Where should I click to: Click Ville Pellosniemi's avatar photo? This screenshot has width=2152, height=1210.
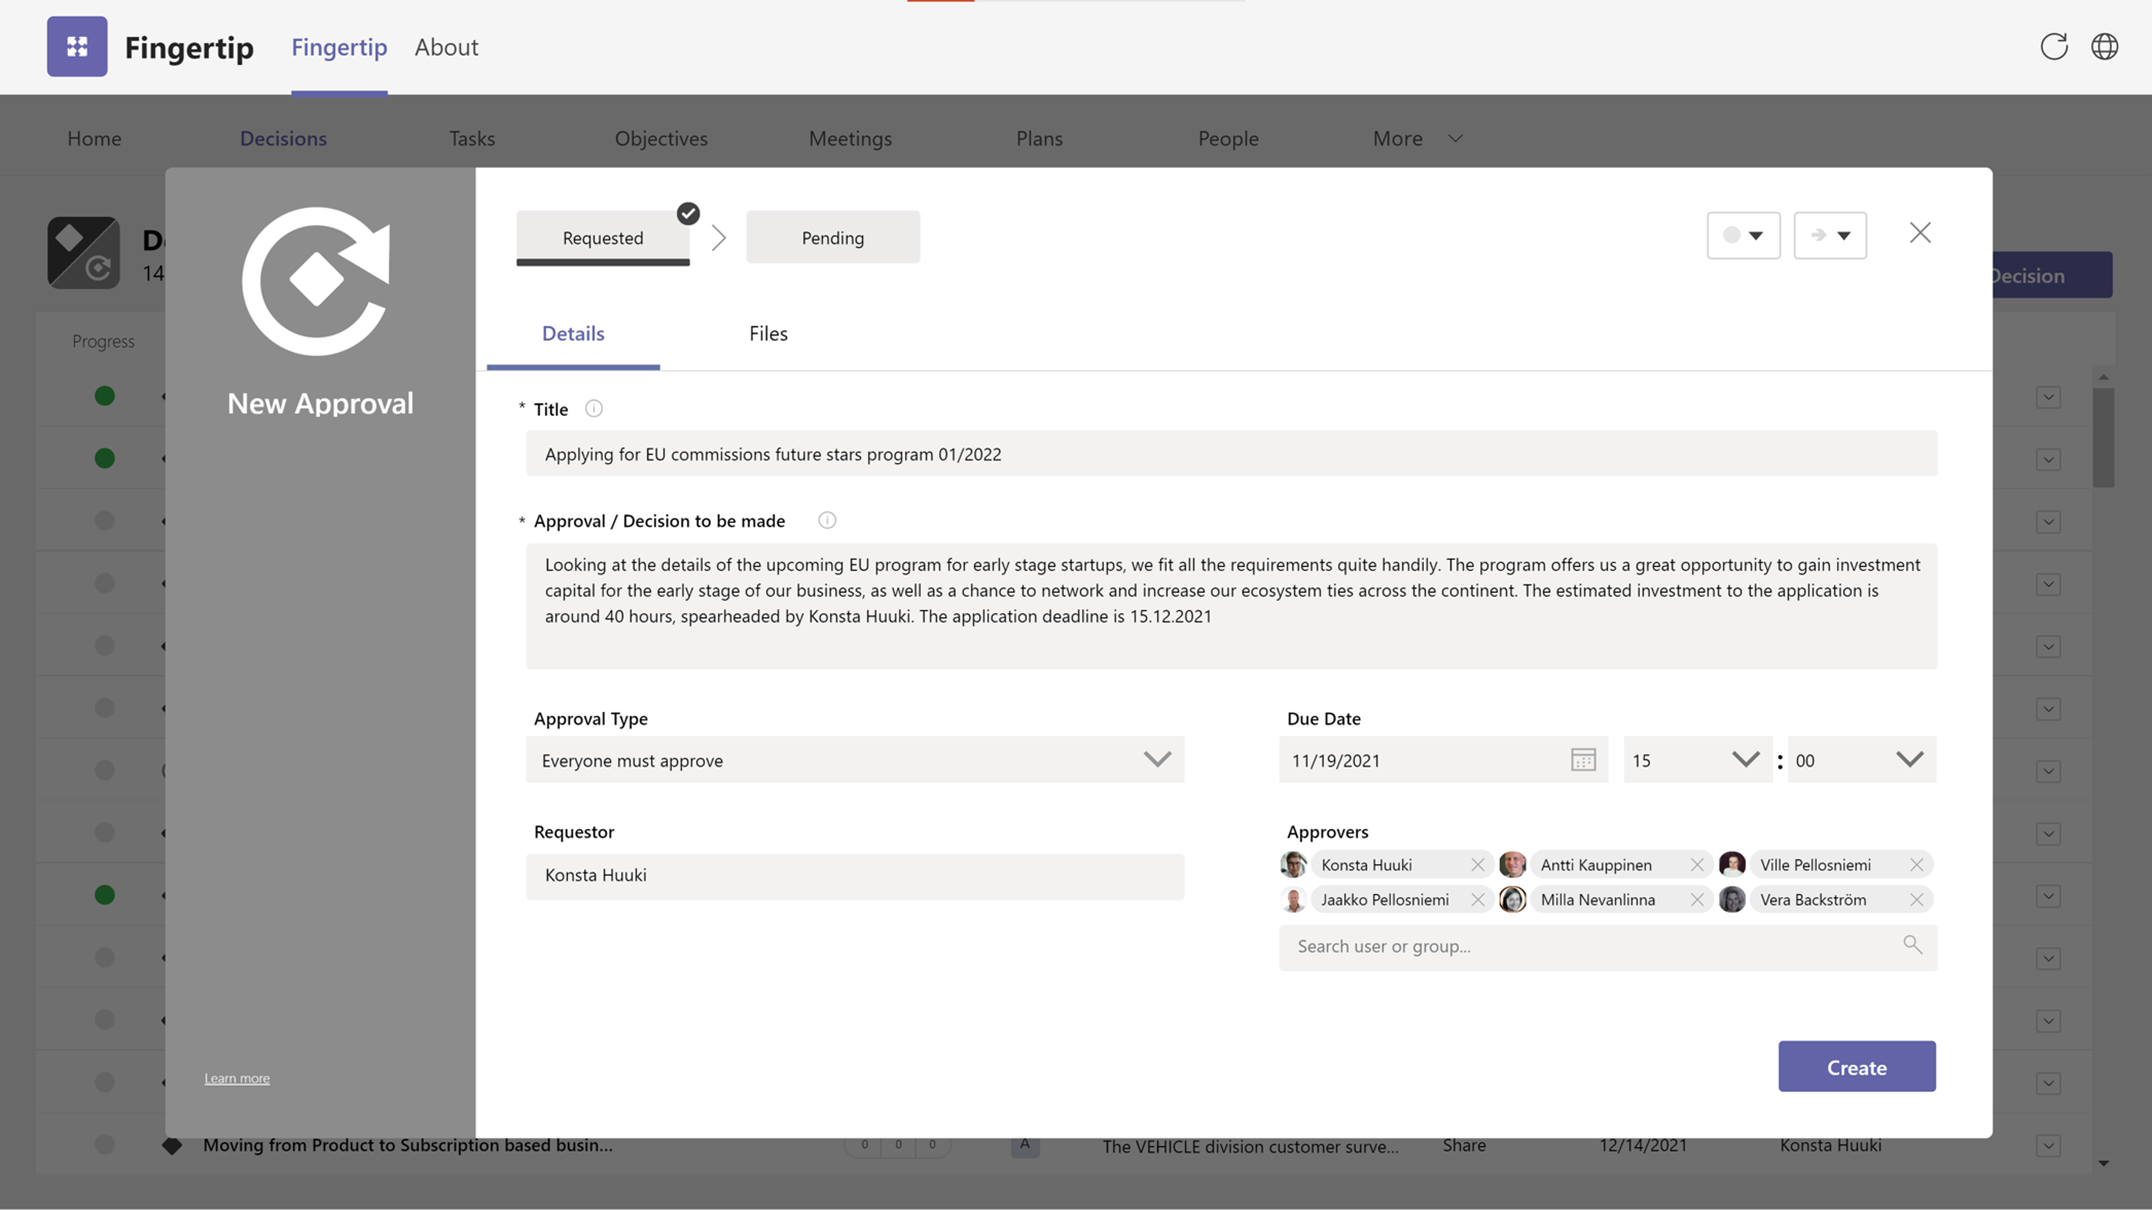tap(1732, 864)
